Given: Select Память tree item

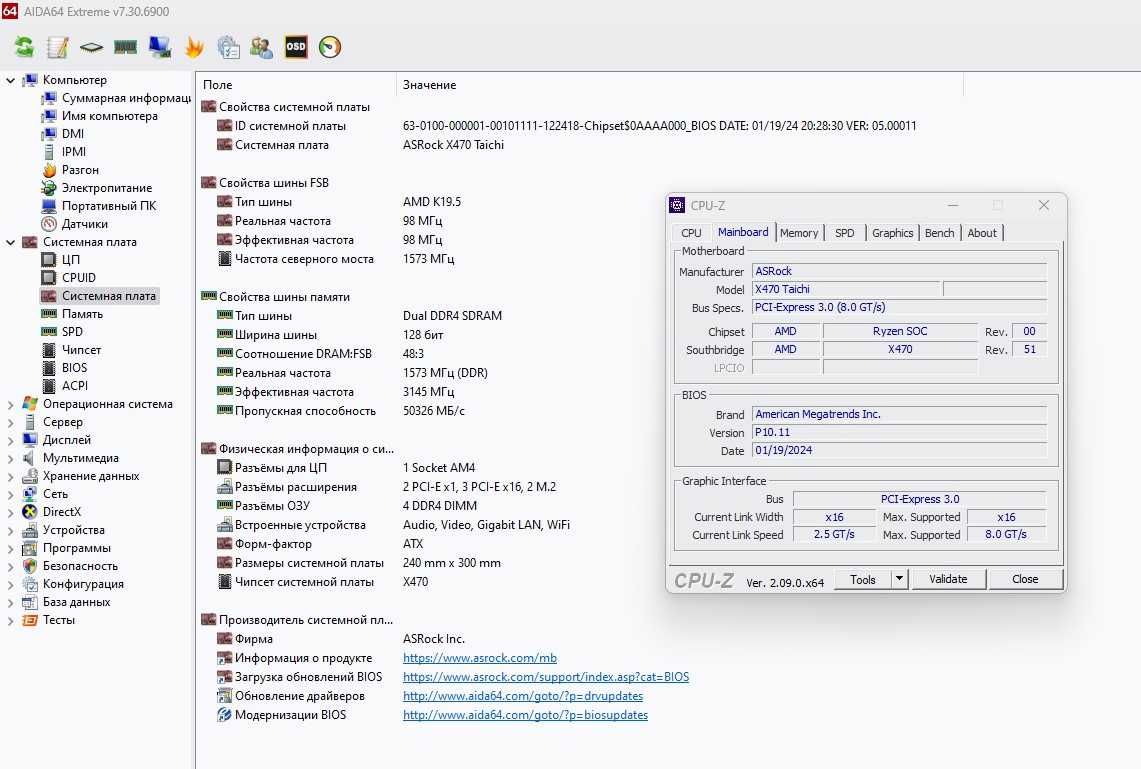Looking at the screenshot, I should (x=82, y=314).
